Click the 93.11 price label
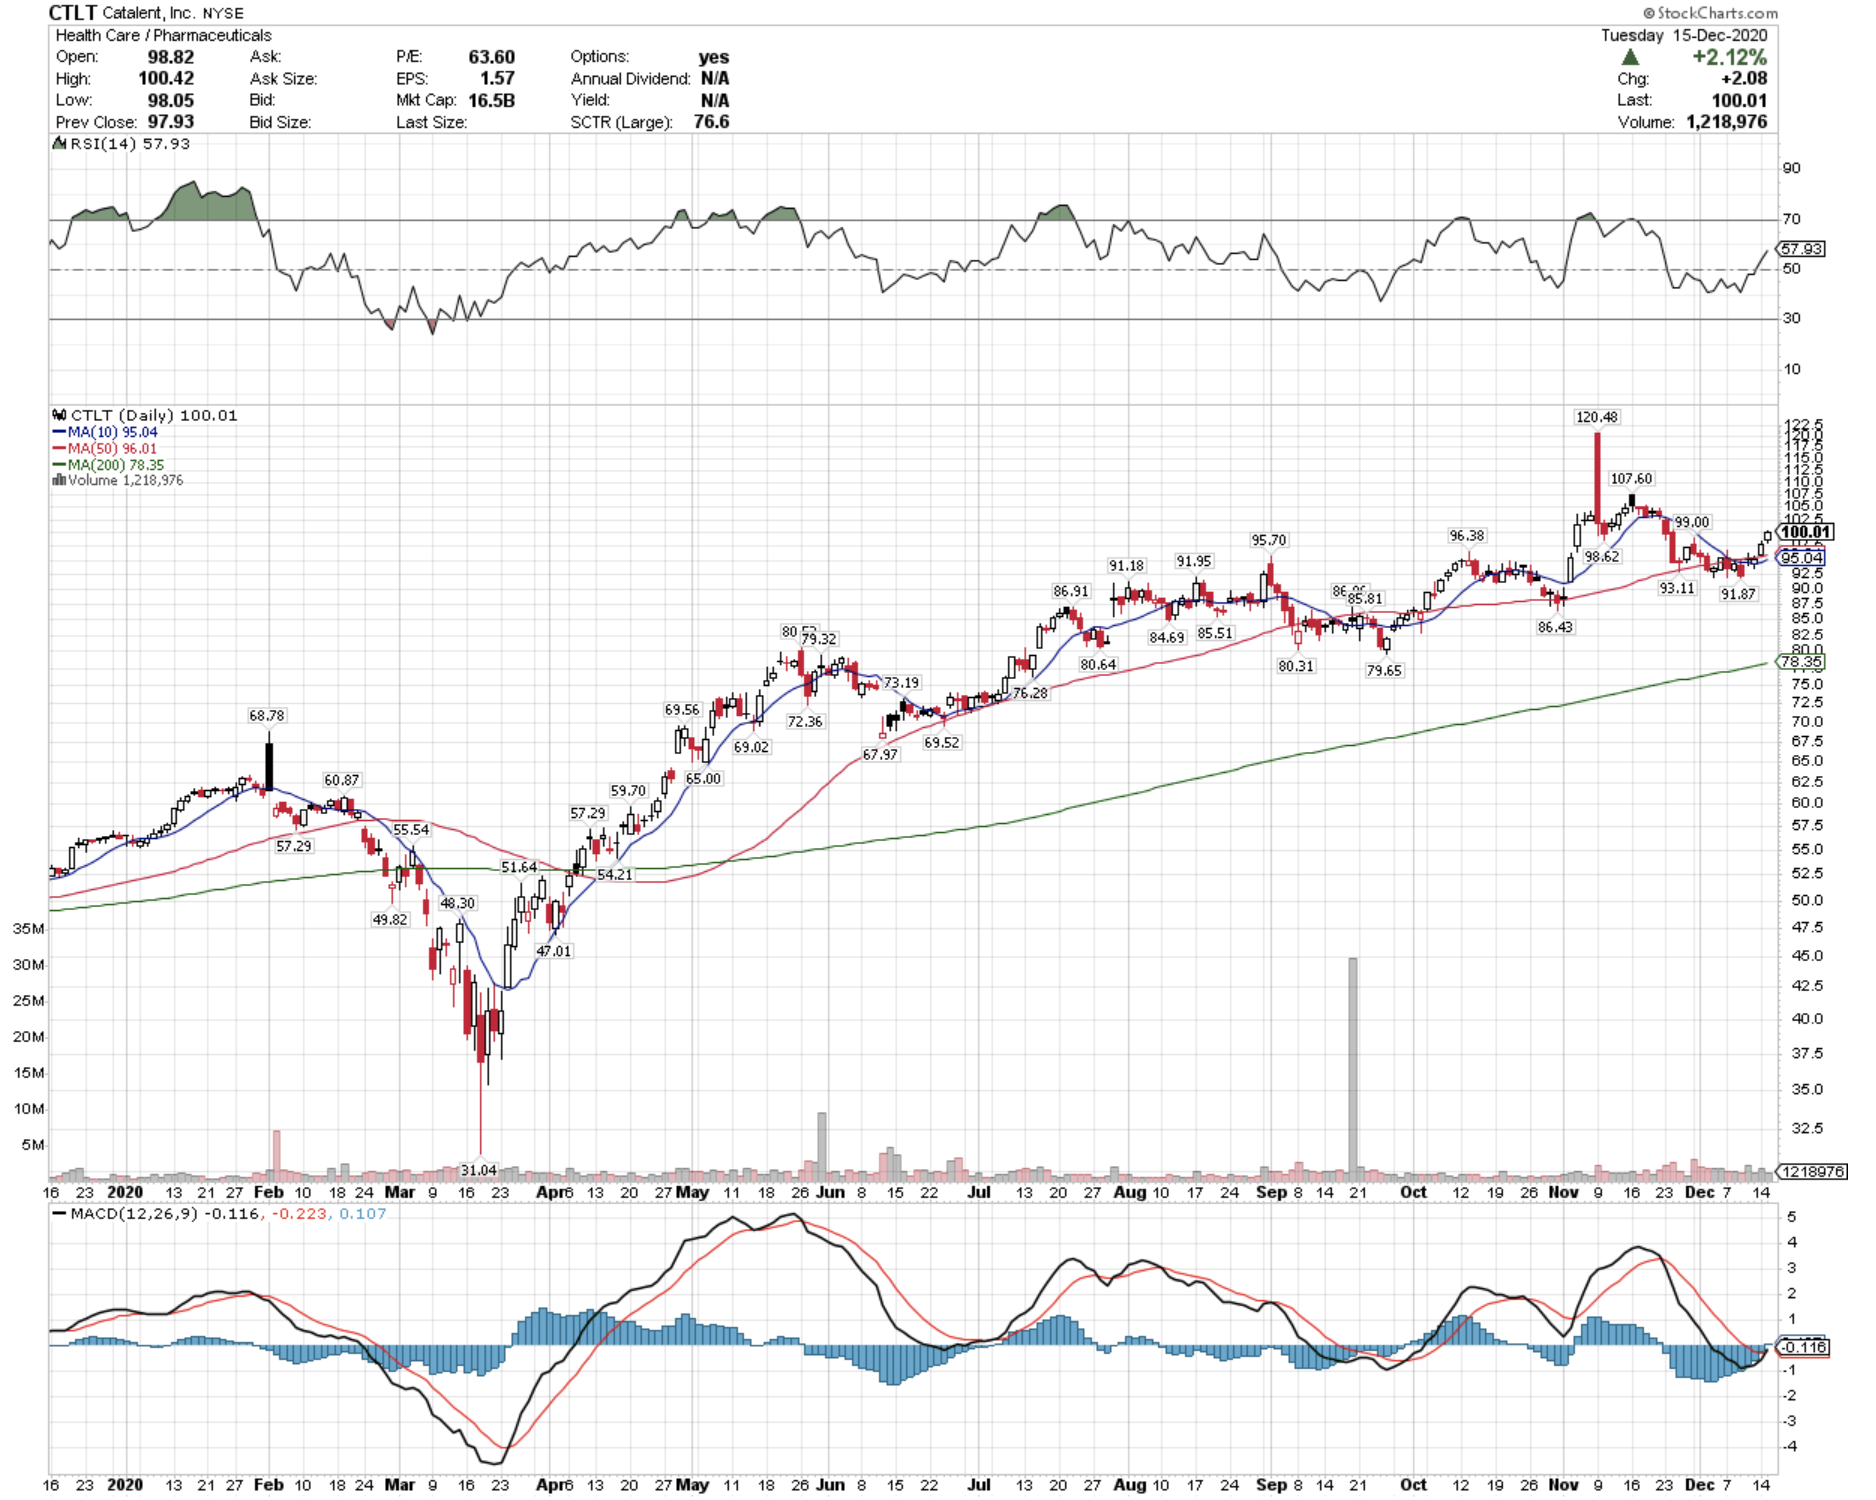The width and height of the screenshot is (1876, 1500). click(1677, 588)
